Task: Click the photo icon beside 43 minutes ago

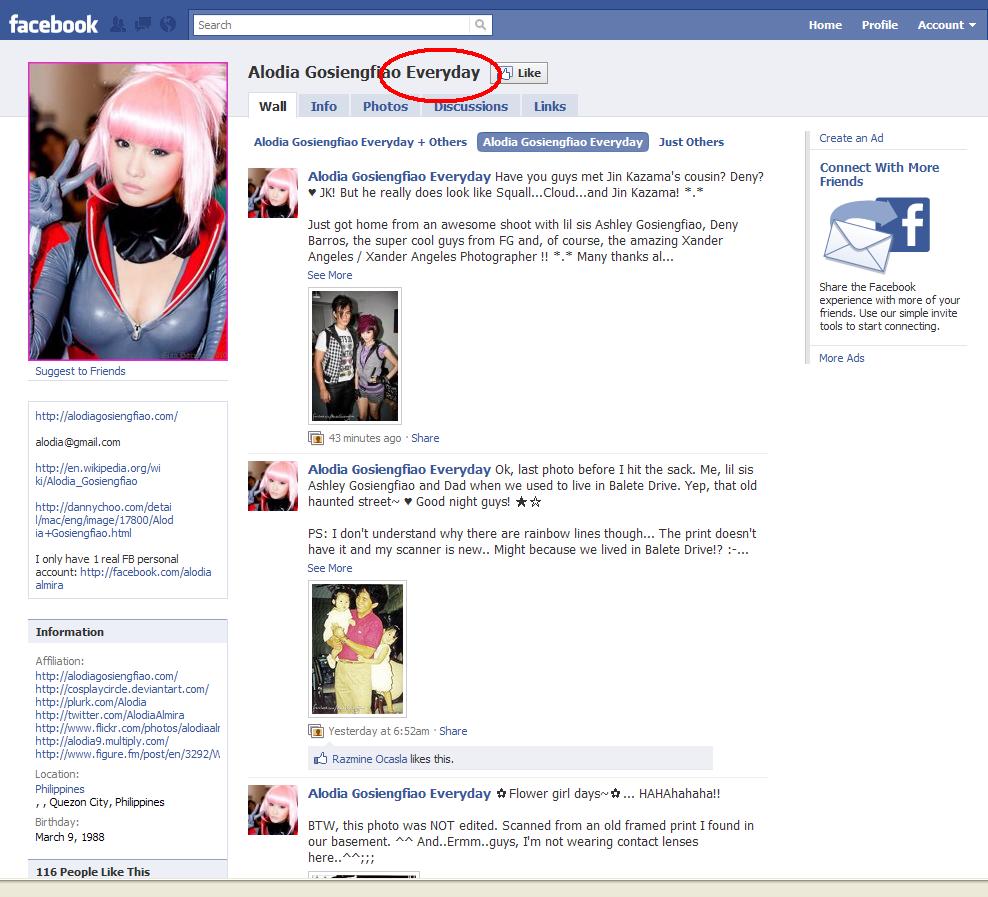Action: pos(315,438)
